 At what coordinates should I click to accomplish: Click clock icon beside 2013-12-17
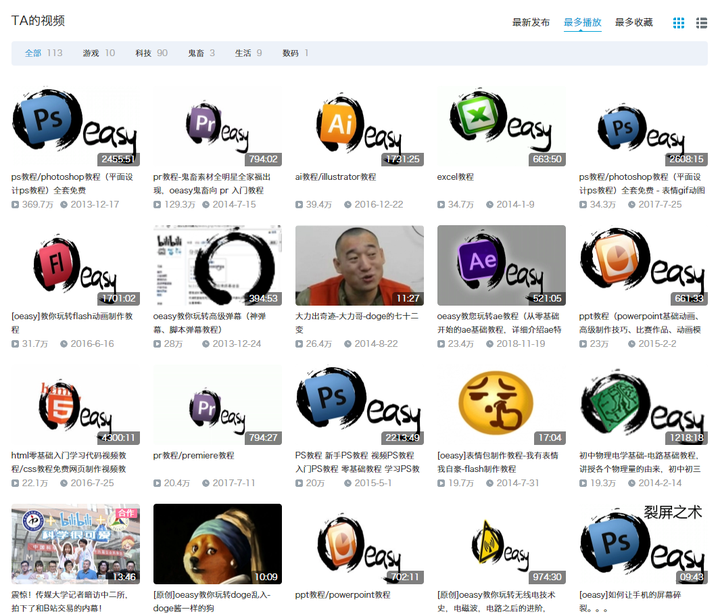pos(64,204)
